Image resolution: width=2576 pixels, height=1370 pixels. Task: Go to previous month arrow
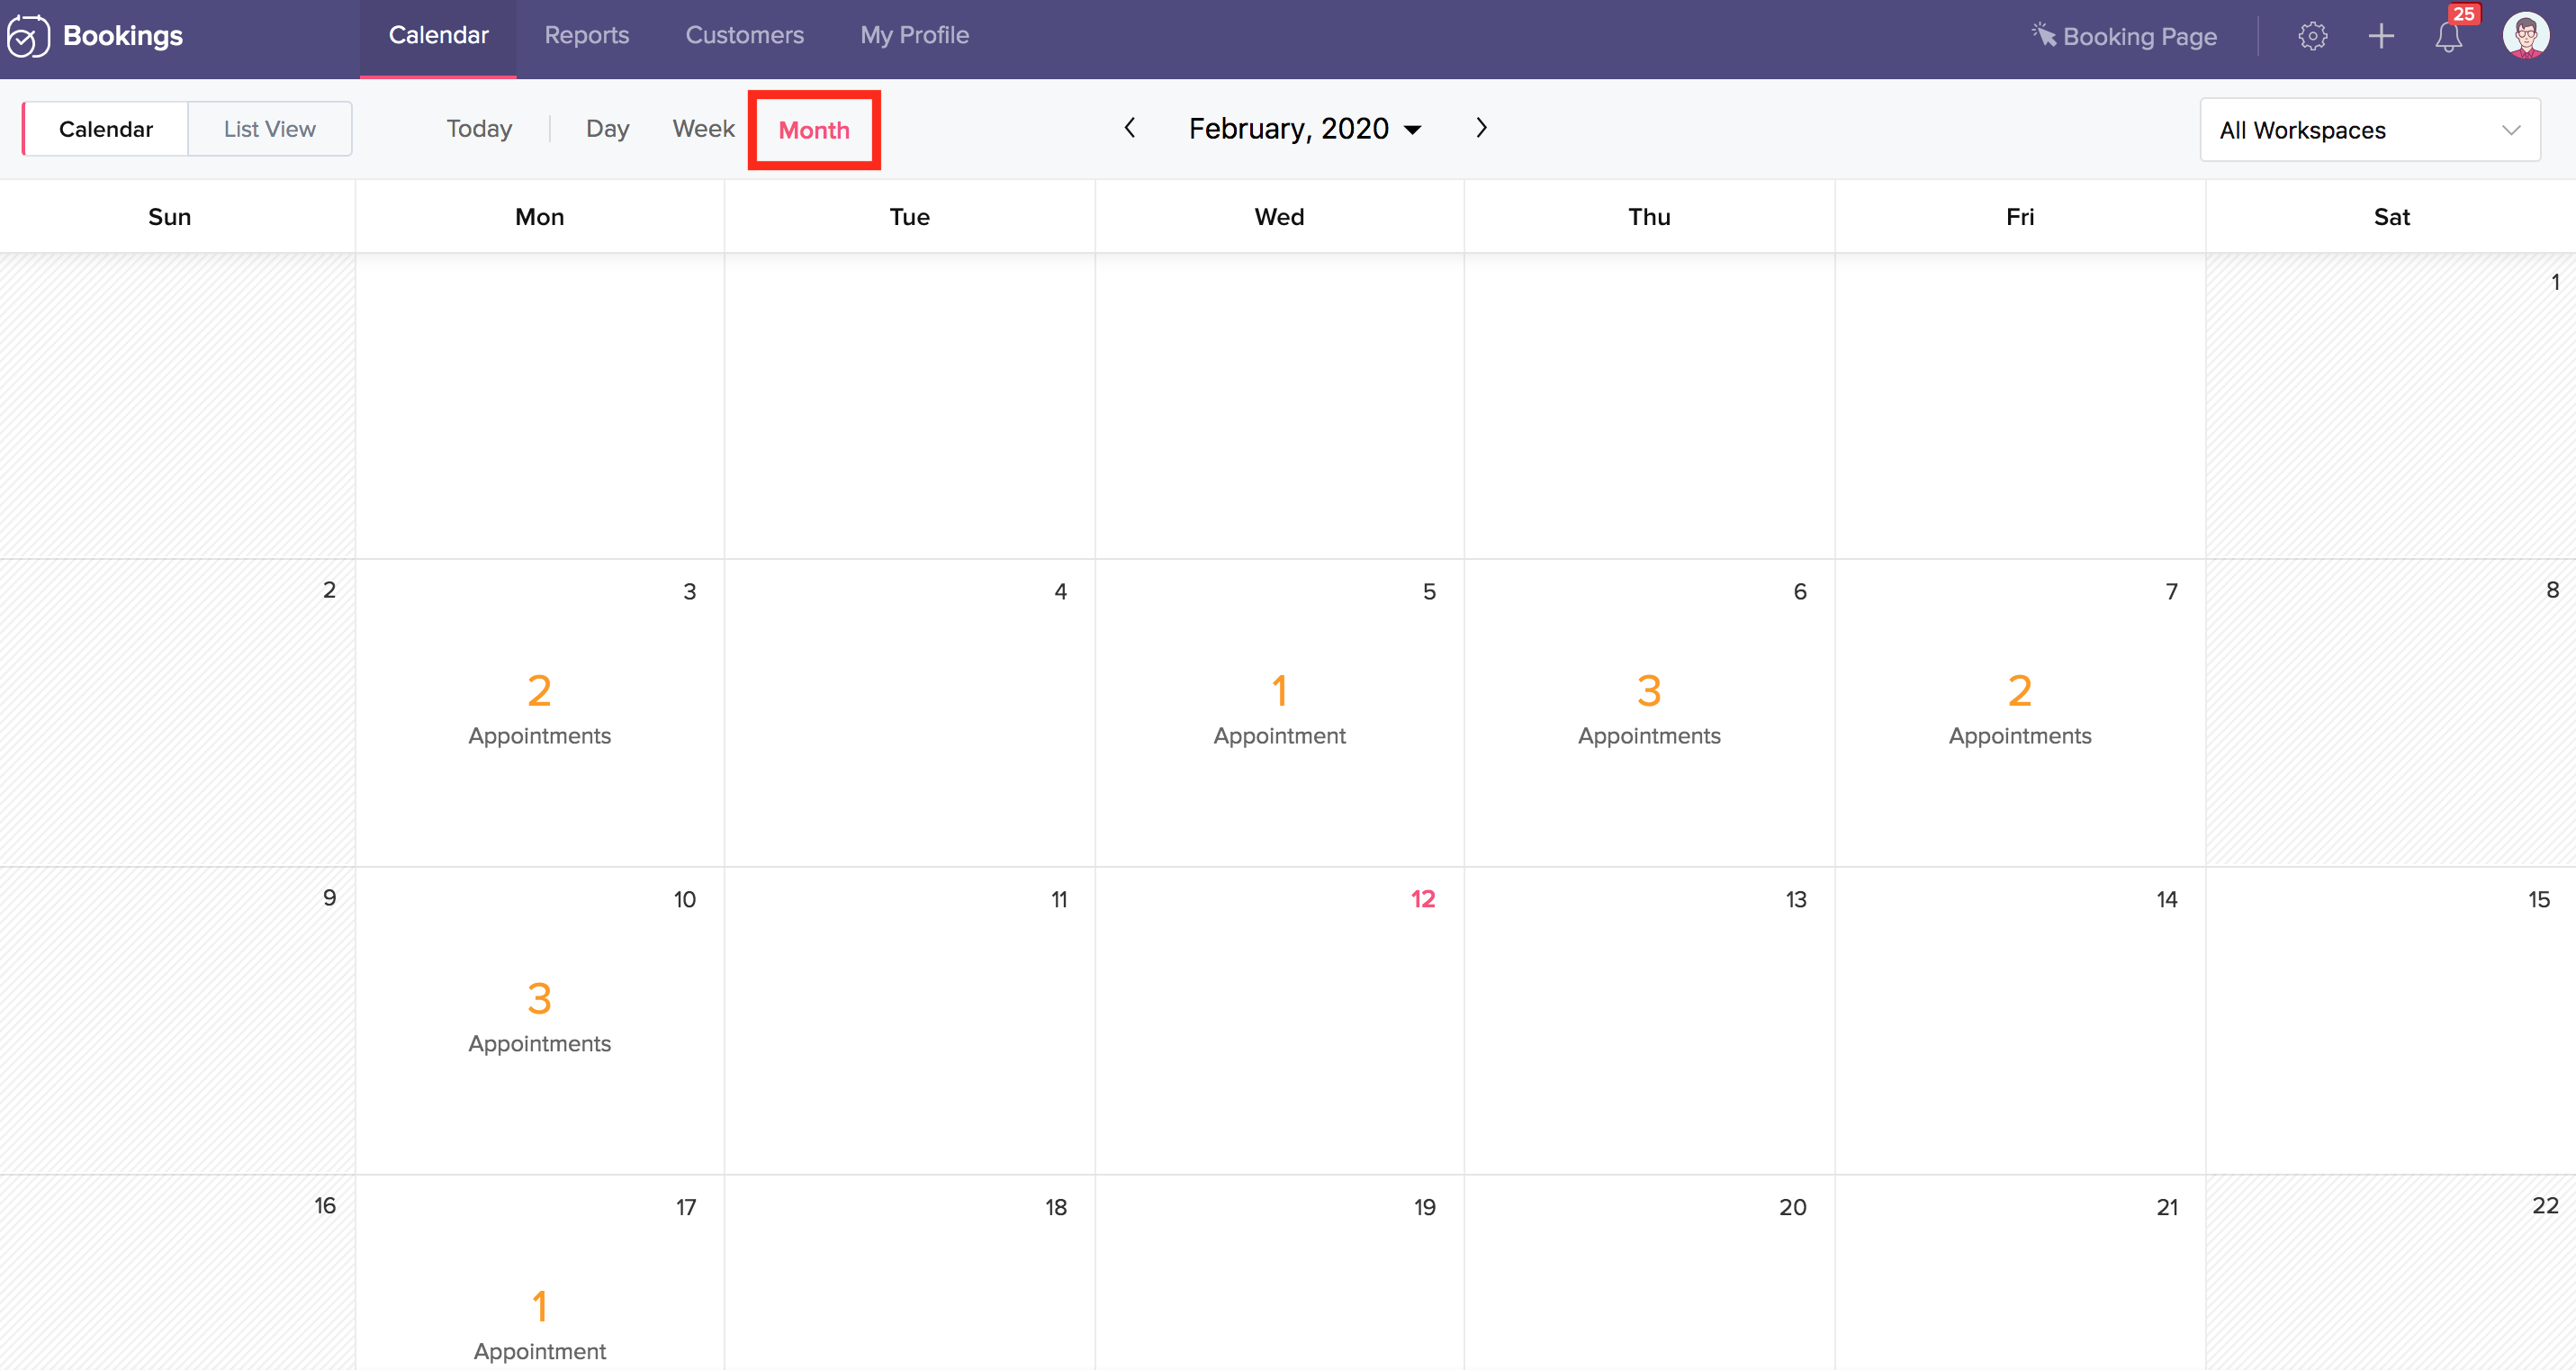point(1130,128)
